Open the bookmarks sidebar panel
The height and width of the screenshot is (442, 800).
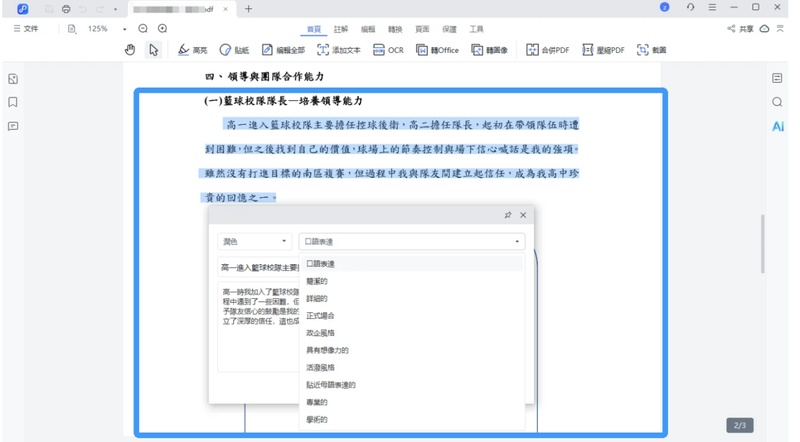tap(13, 102)
